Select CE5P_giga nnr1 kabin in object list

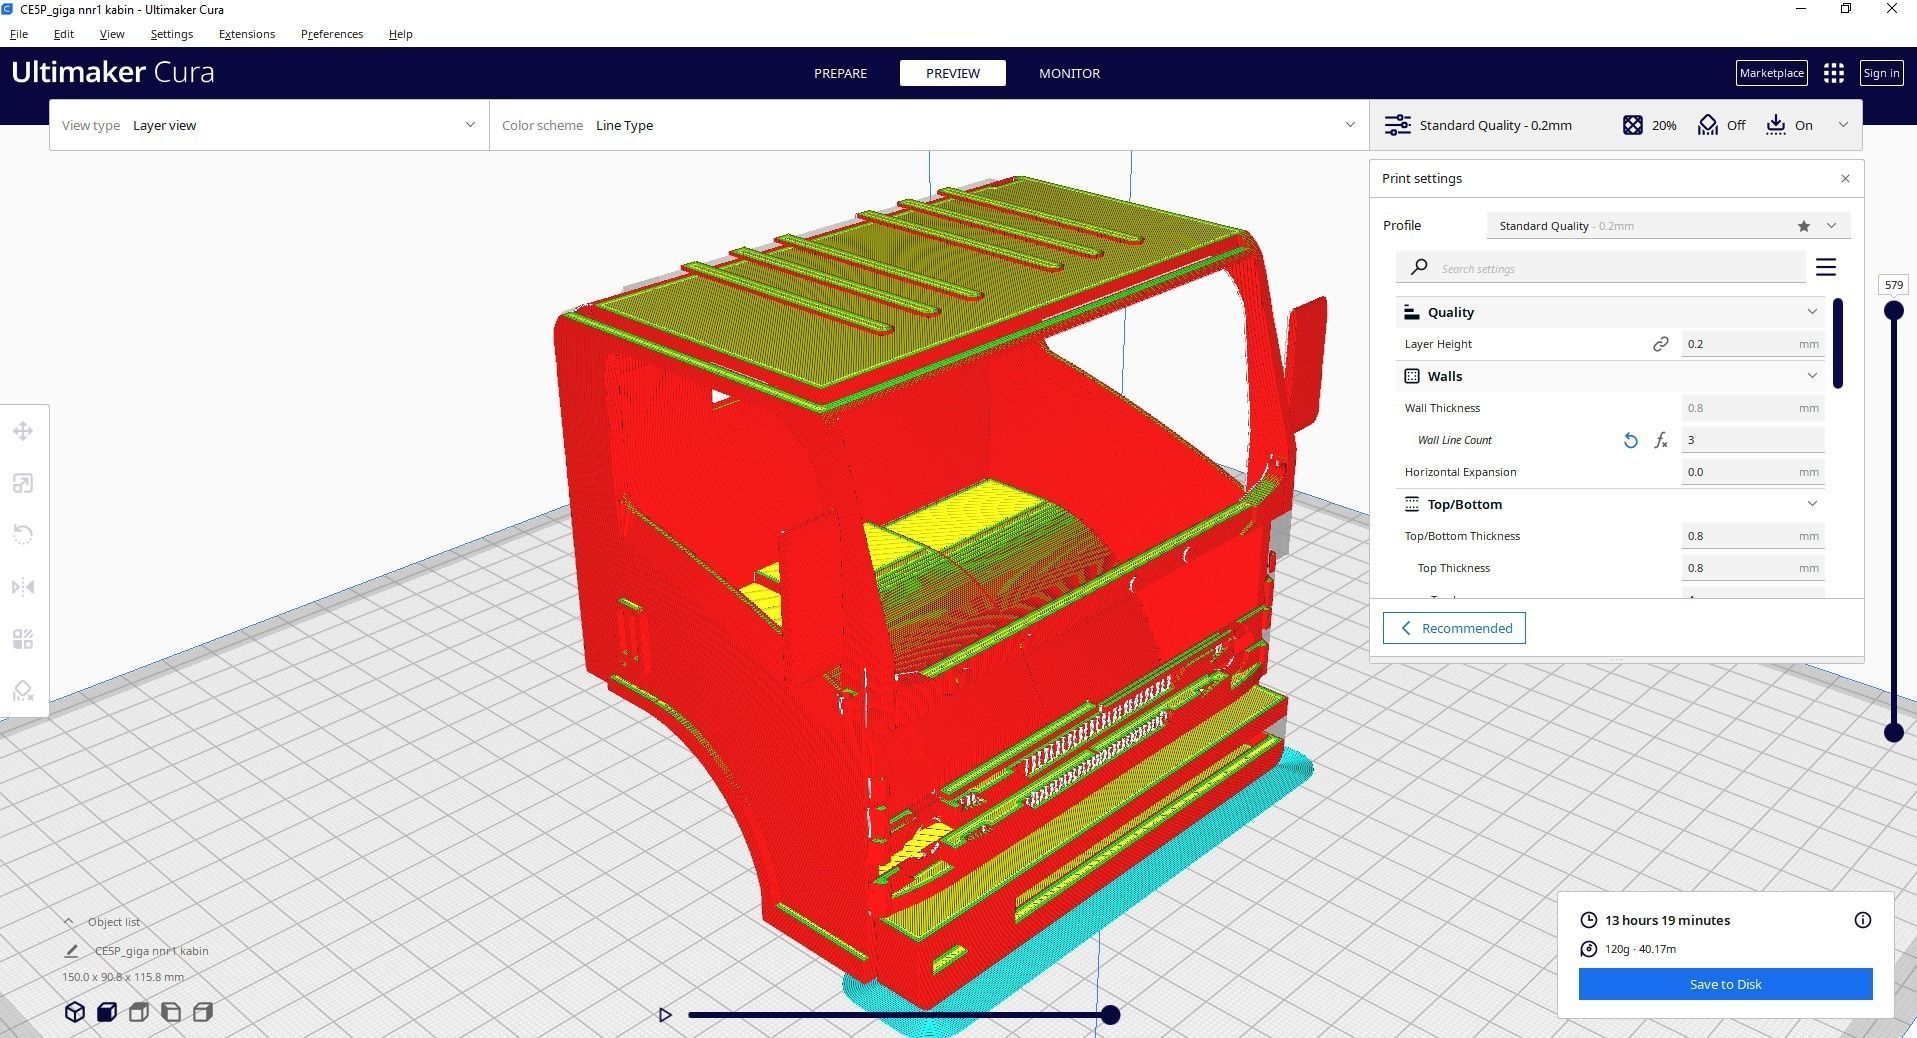point(152,951)
